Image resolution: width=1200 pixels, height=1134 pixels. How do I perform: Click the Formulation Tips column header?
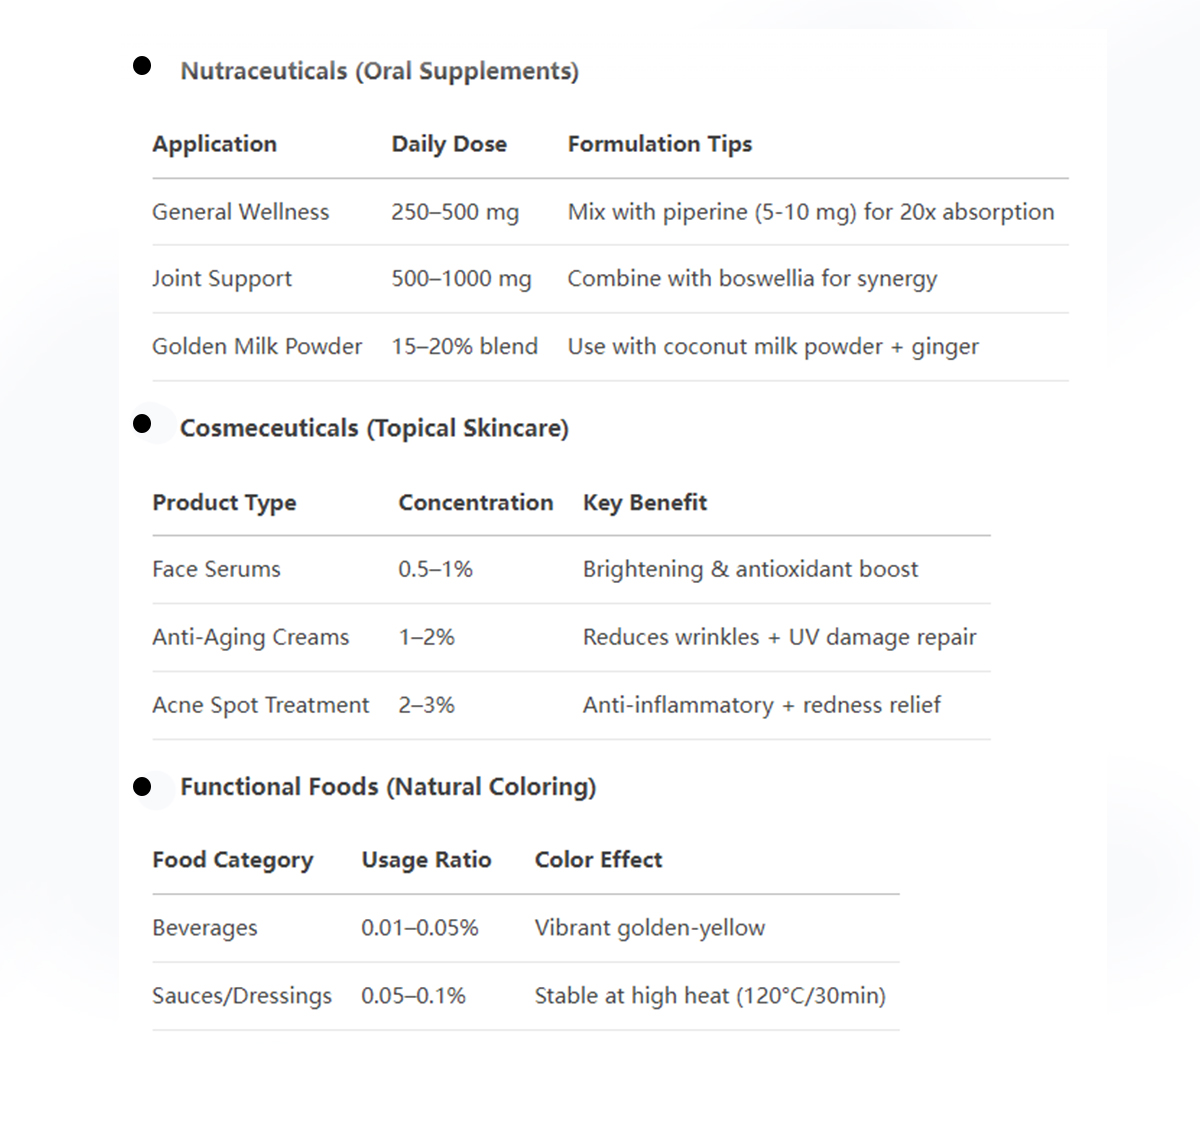point(660,144)
